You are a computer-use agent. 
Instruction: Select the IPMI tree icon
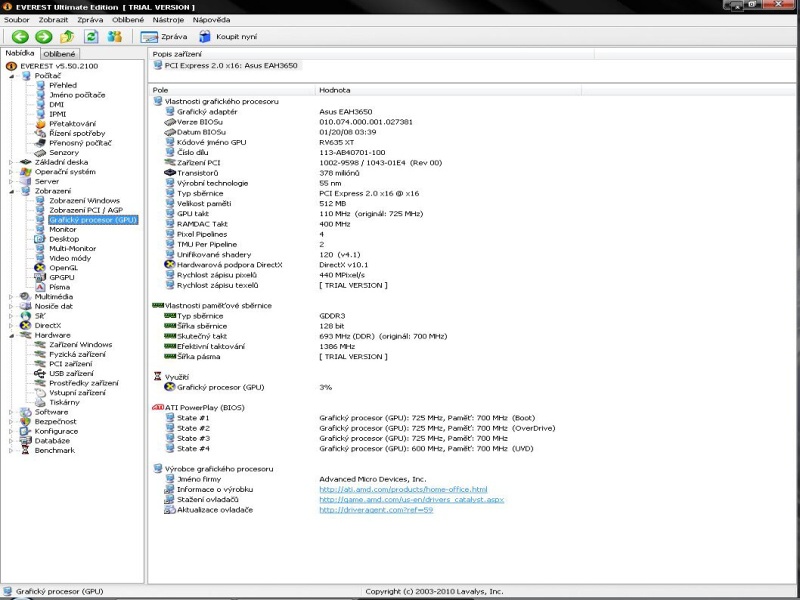pos(40,114)
